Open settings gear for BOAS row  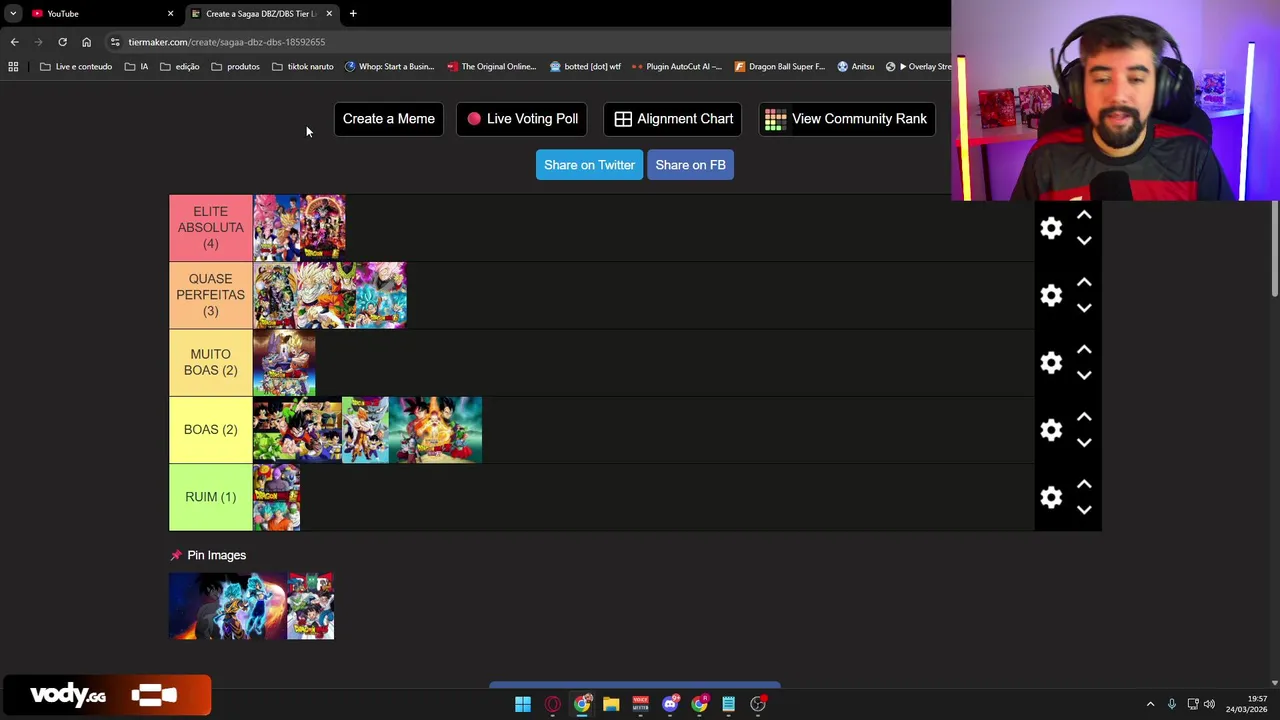click(1051, 430)
